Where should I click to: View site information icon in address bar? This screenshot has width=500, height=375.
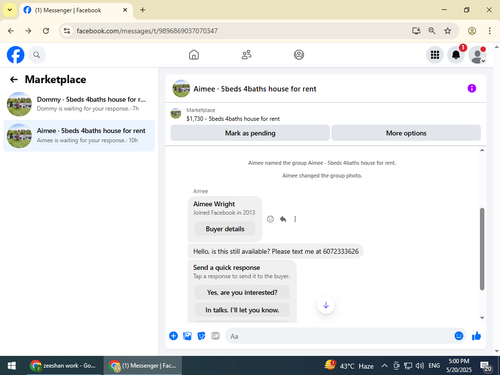(67, 31)
